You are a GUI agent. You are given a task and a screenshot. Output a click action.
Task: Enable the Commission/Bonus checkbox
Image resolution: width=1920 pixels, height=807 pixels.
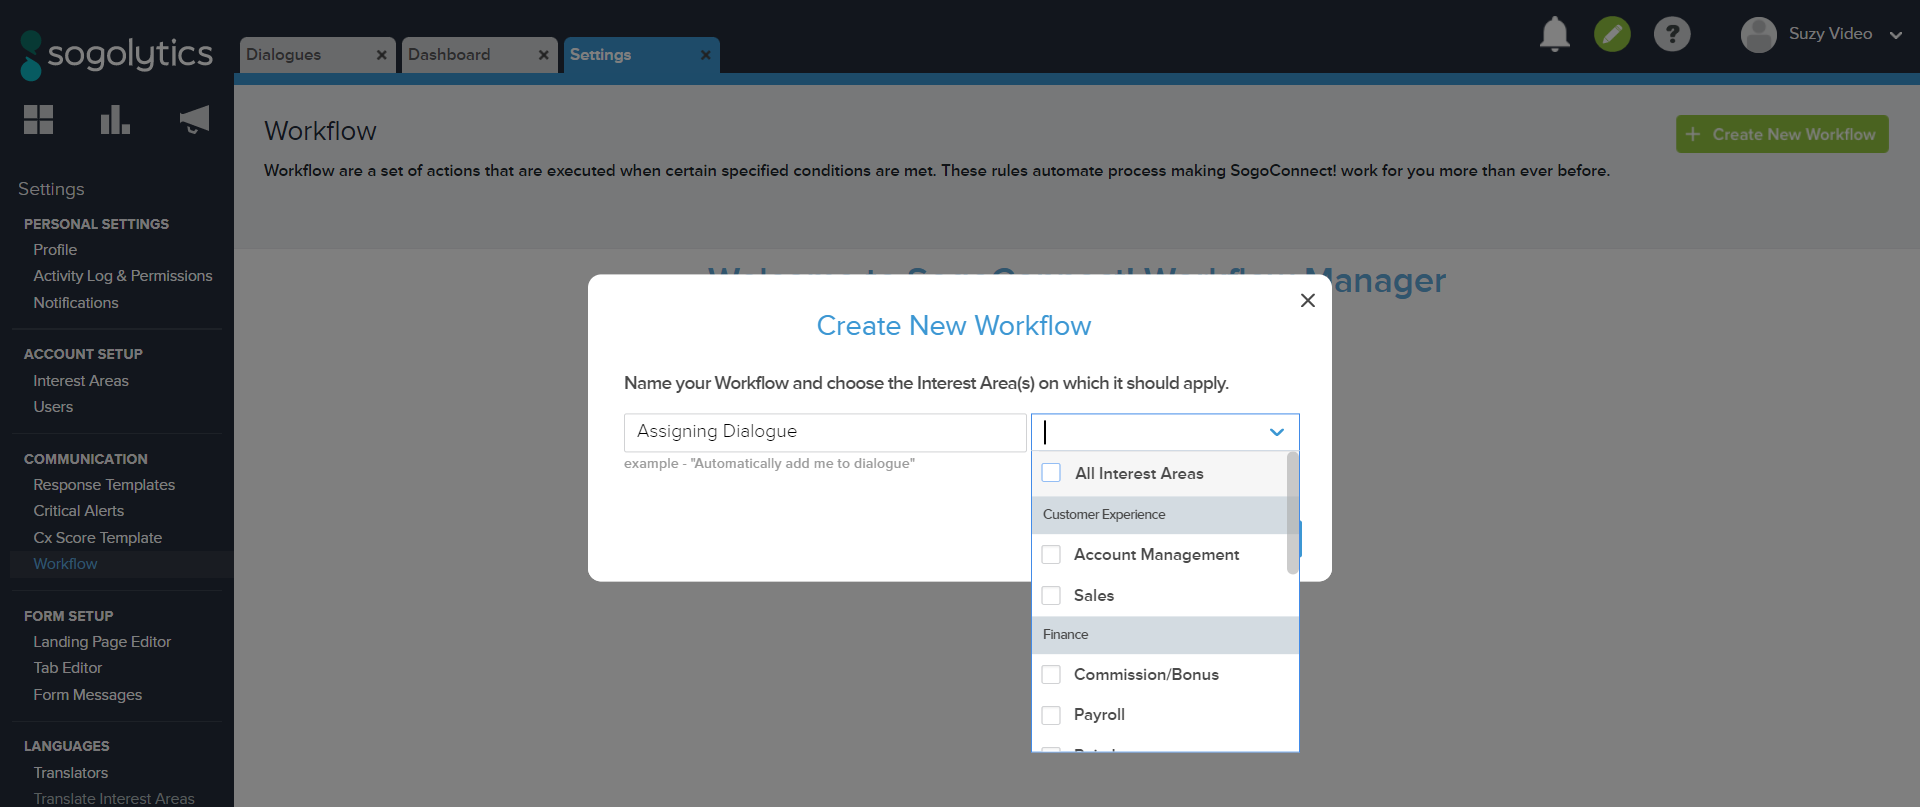(1051, 675)
